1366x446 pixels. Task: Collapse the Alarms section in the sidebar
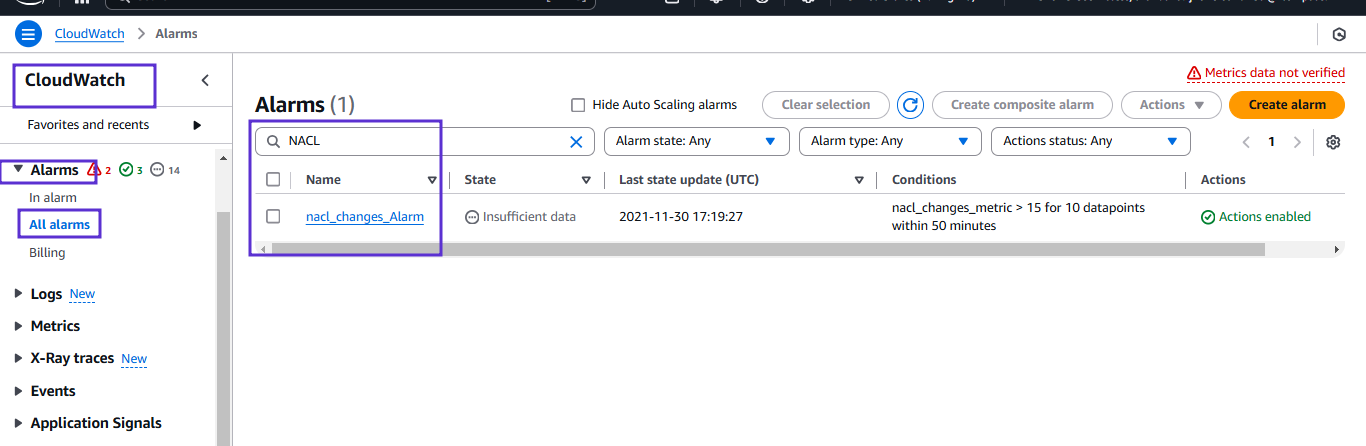click(x=18, y=170)
